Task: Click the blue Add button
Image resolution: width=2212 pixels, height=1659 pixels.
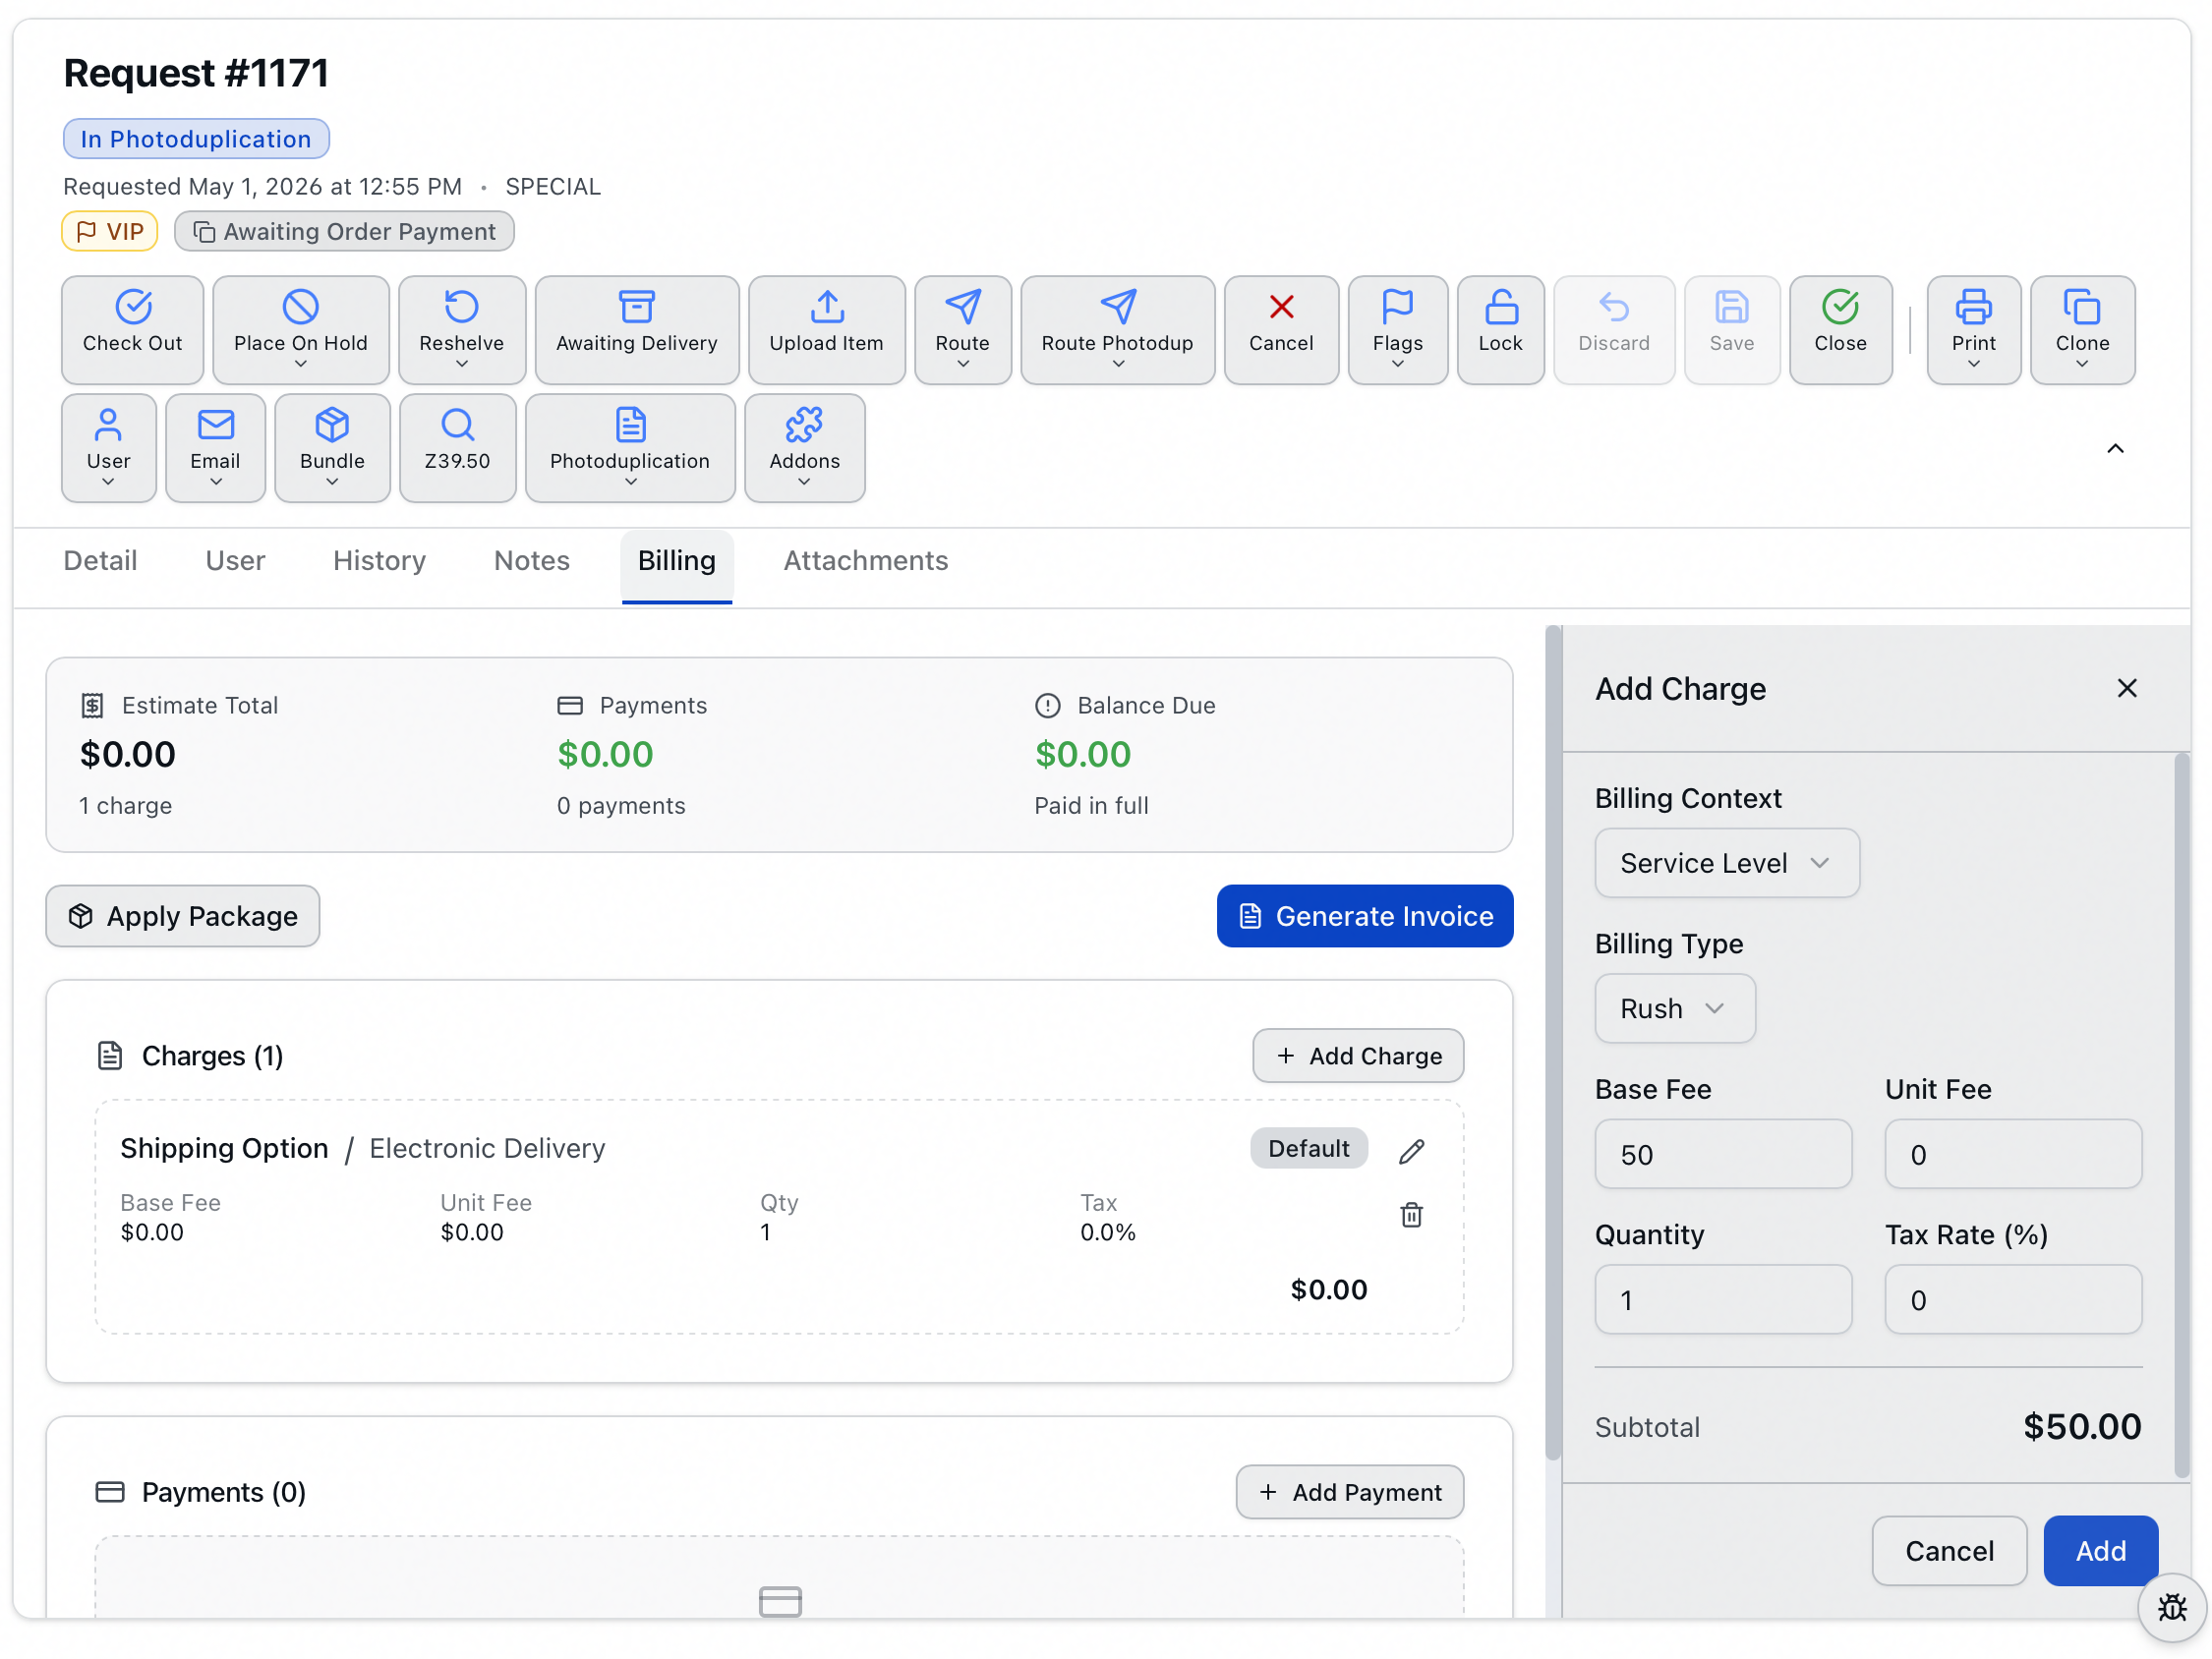Action: [2100, 1550]
